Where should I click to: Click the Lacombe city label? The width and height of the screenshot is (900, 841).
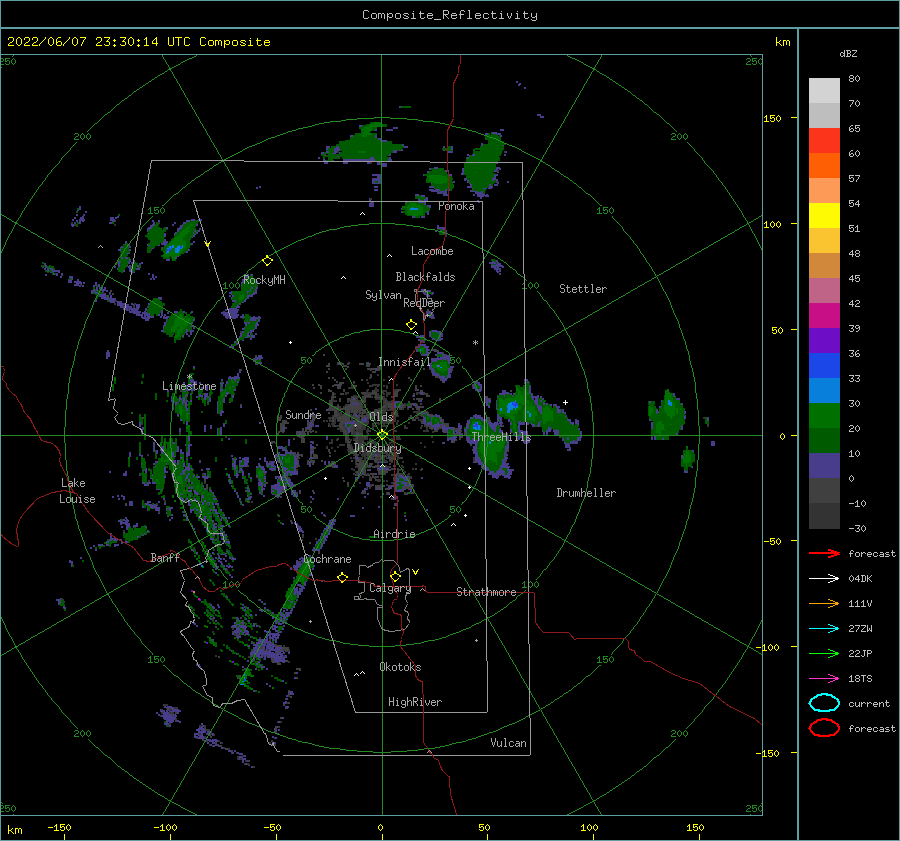(x=432, y=251)
